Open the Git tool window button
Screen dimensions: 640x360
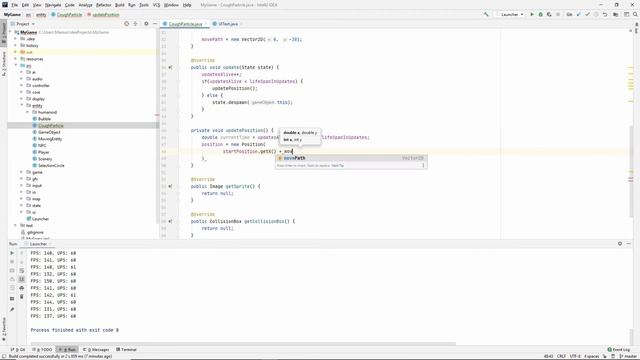coord(18,349)
